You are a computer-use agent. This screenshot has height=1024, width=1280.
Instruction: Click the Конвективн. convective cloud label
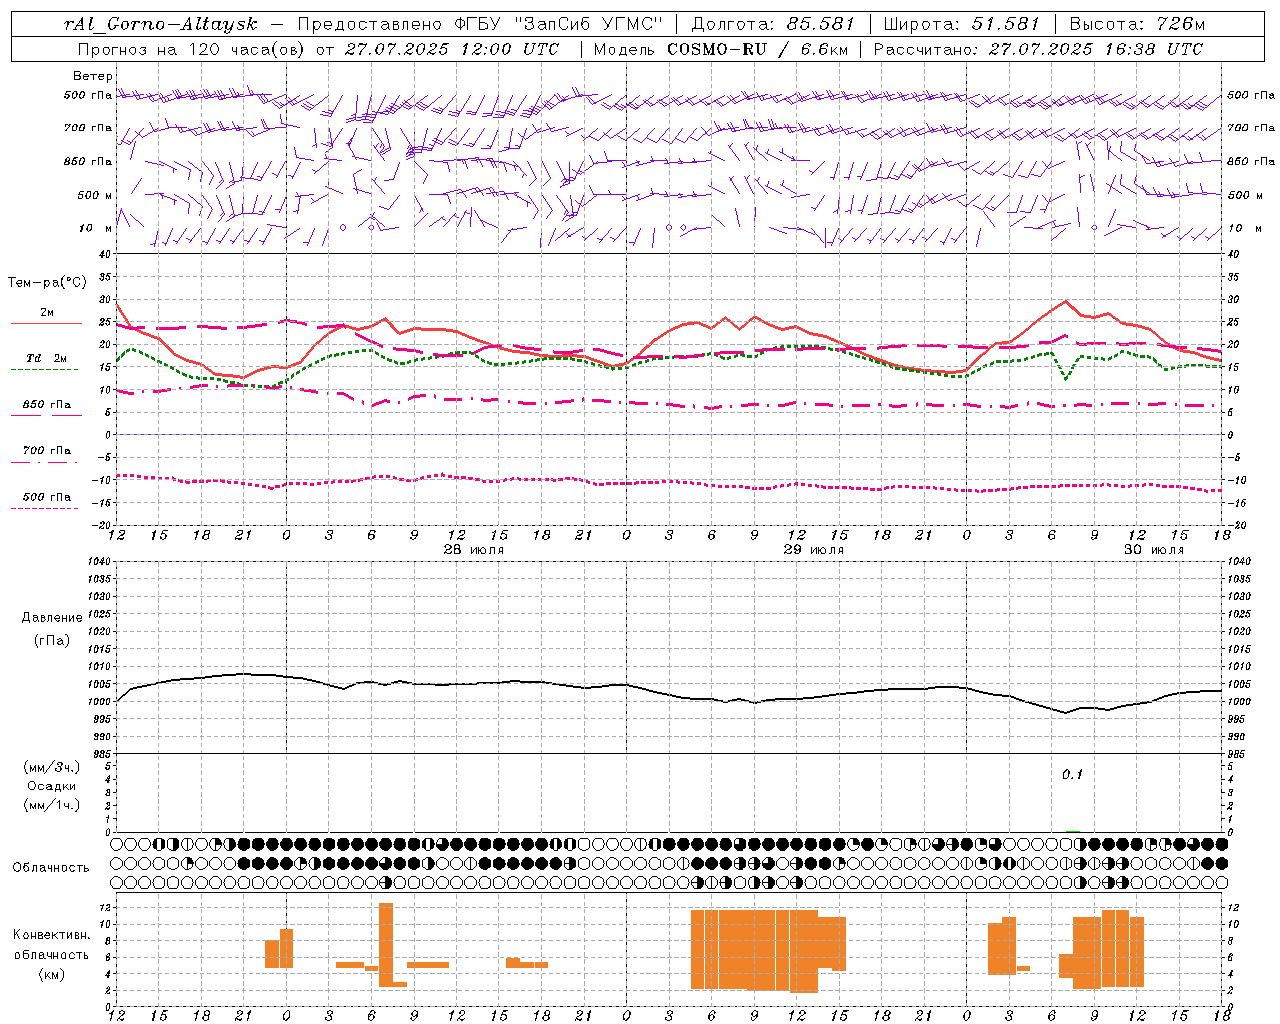pyautogui.click(x=52, y=935)
